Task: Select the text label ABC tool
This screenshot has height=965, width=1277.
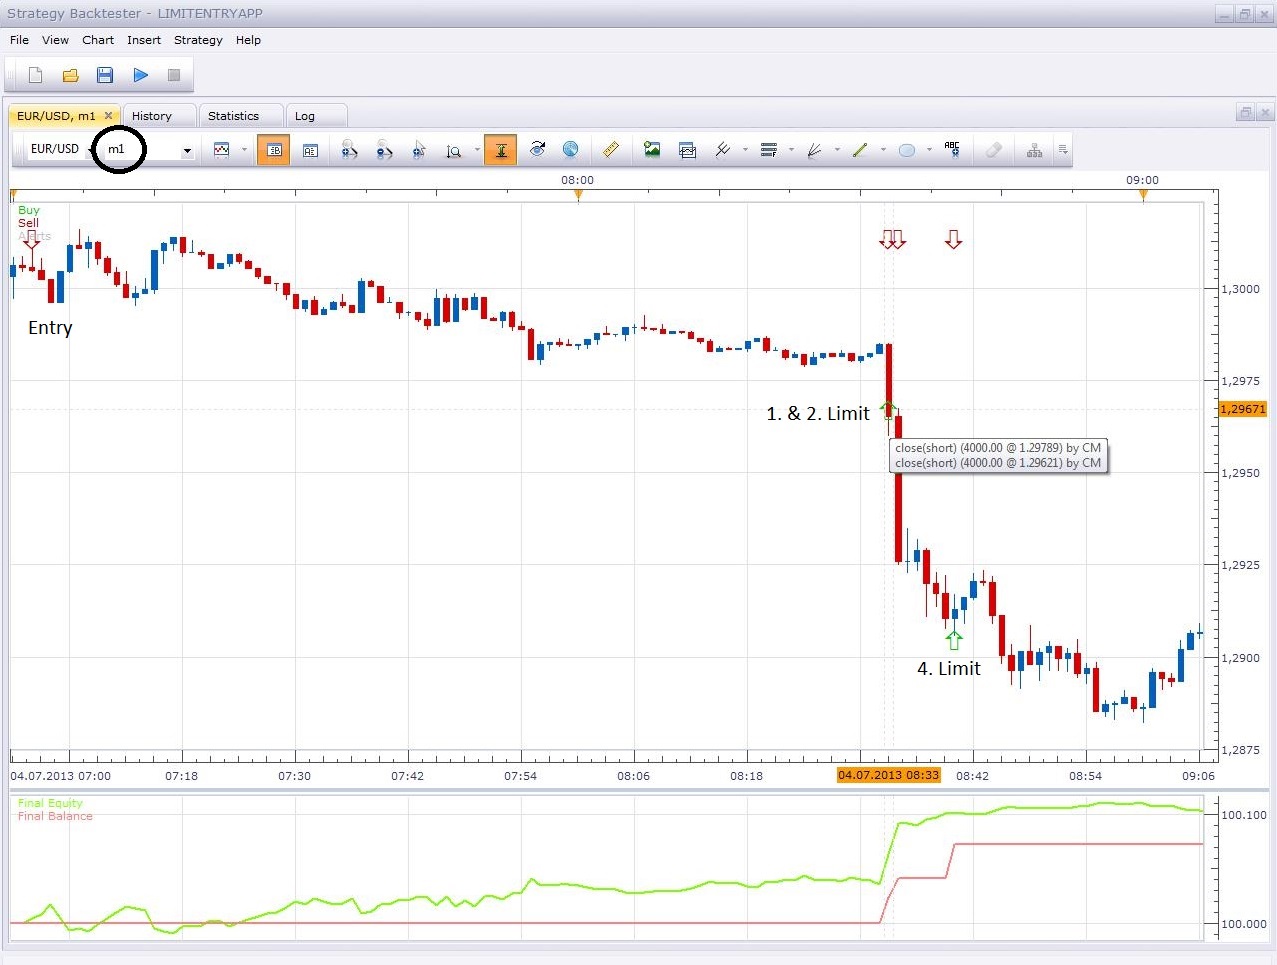Action: pyautogui.click(x=952, y=149)
